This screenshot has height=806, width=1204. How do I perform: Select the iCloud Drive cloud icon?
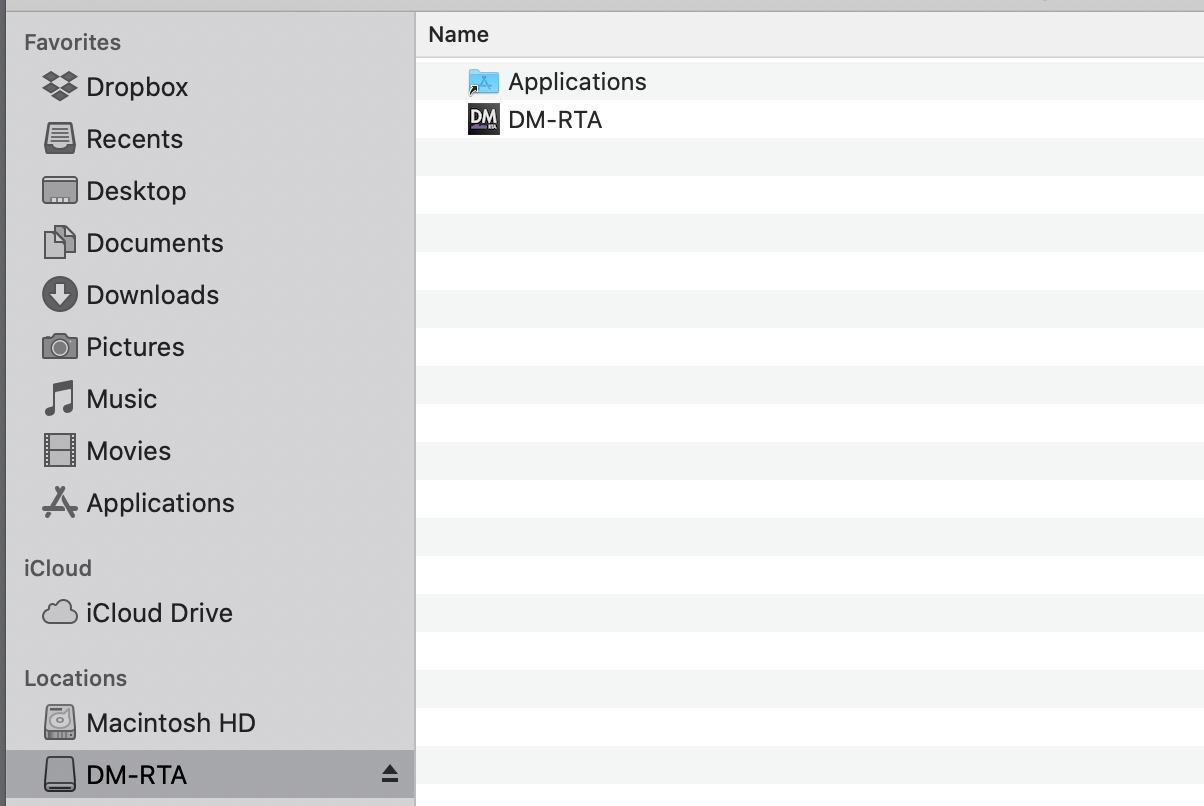point(60,612)
